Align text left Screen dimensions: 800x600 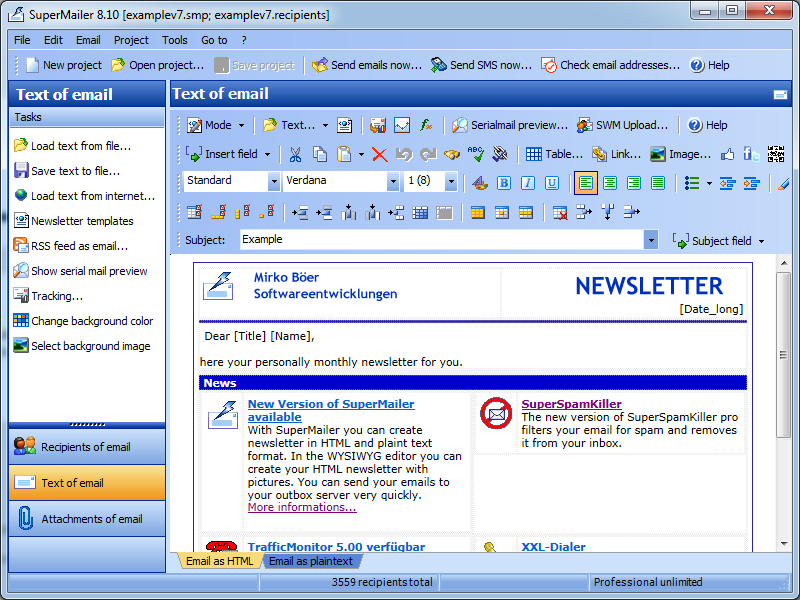(x=586, y=183)
